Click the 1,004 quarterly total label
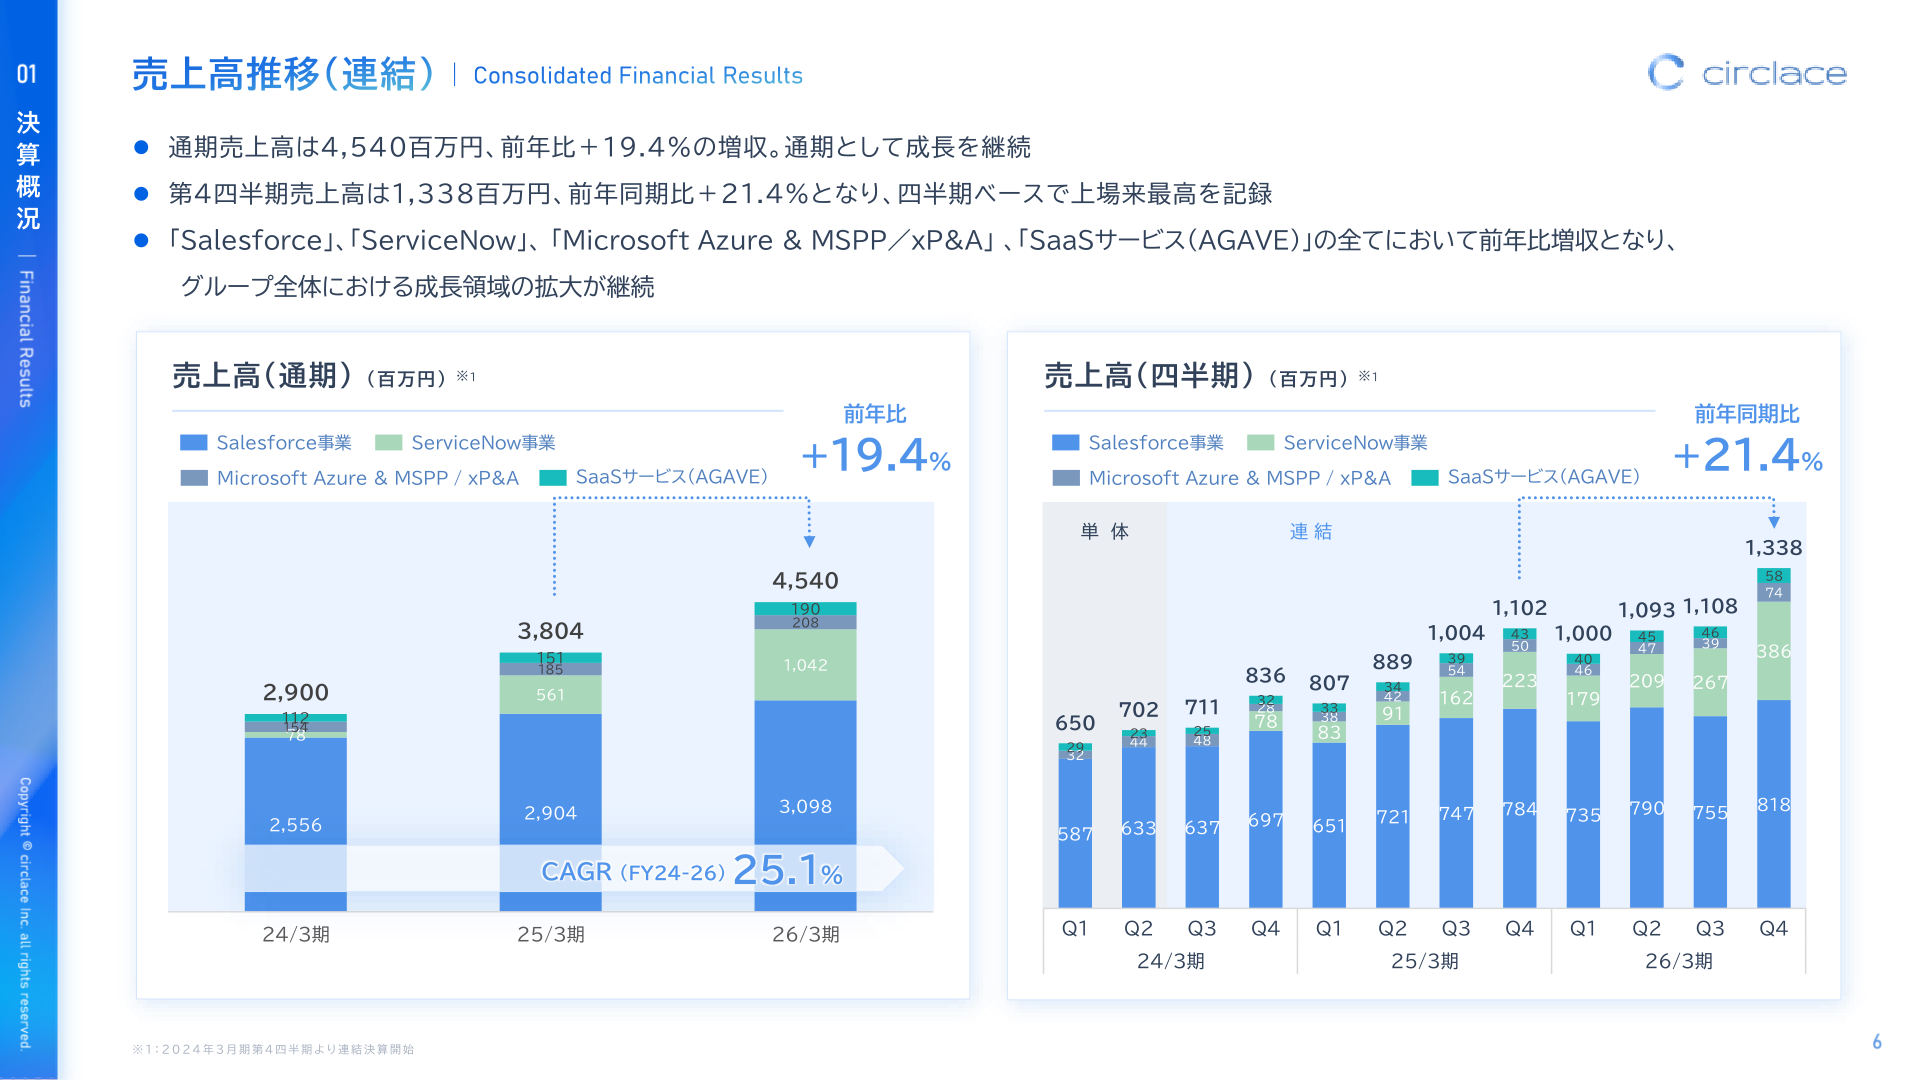The width and height of the screenshot is (1920, 1080). tap(1456, 633)
